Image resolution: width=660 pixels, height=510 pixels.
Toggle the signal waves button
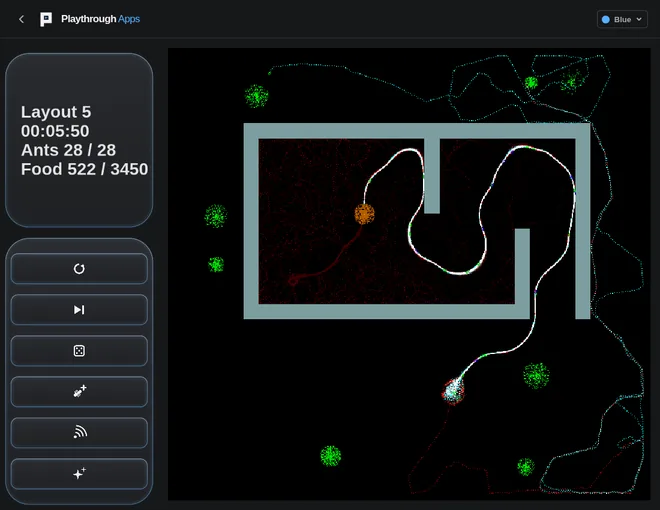[x=79, y=433]
